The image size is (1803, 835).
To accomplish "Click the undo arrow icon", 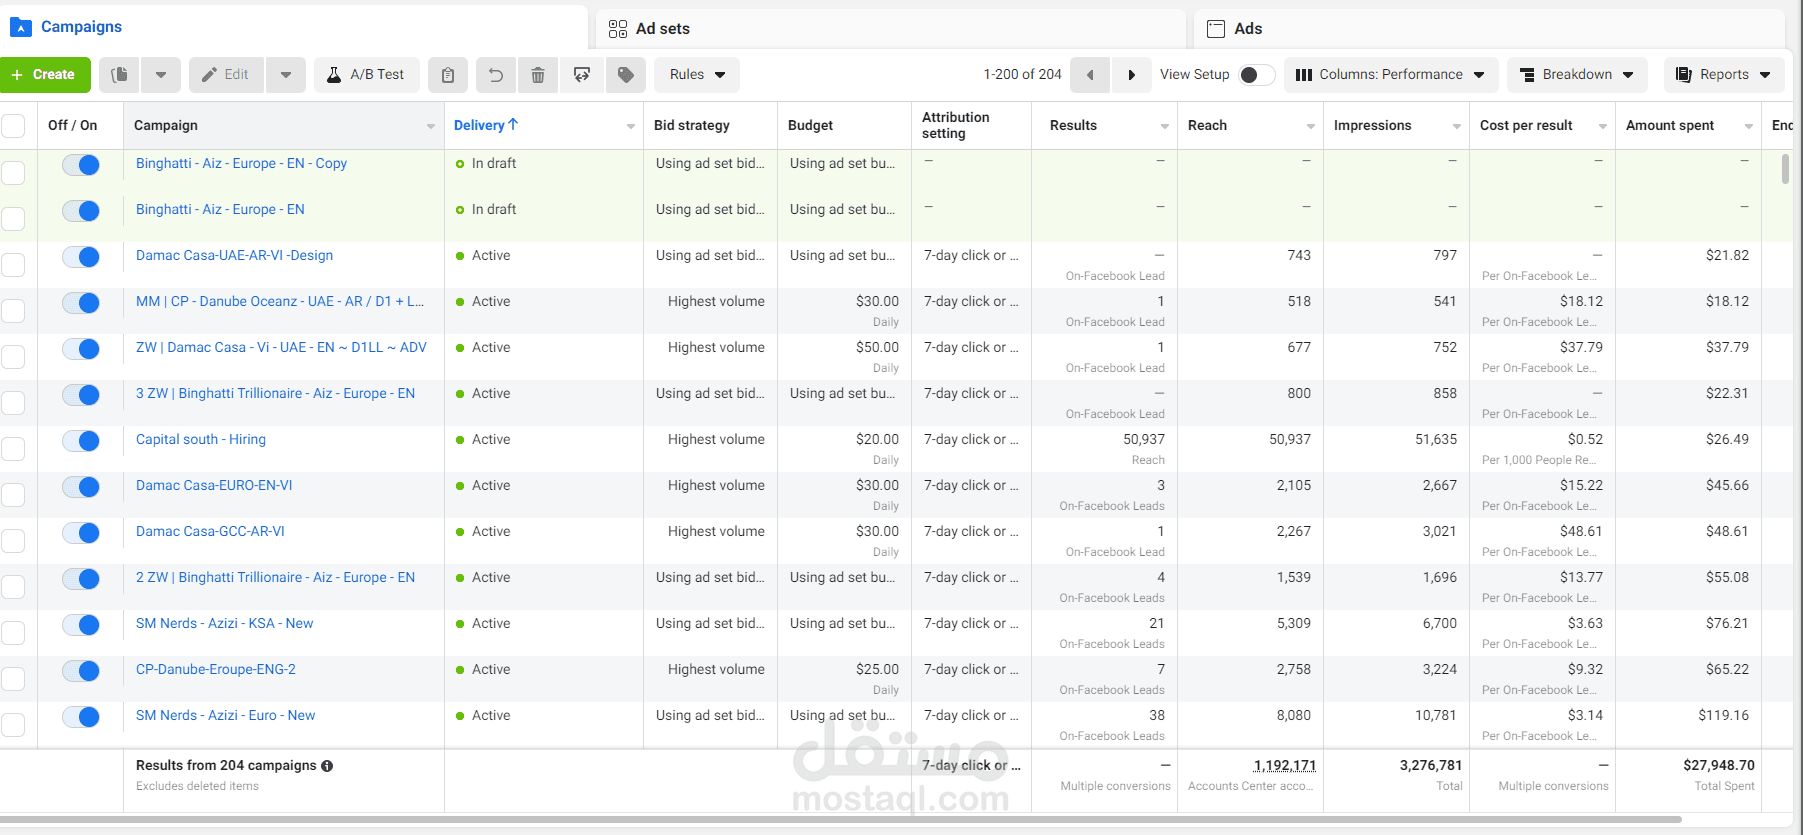I will pos(496,75).
